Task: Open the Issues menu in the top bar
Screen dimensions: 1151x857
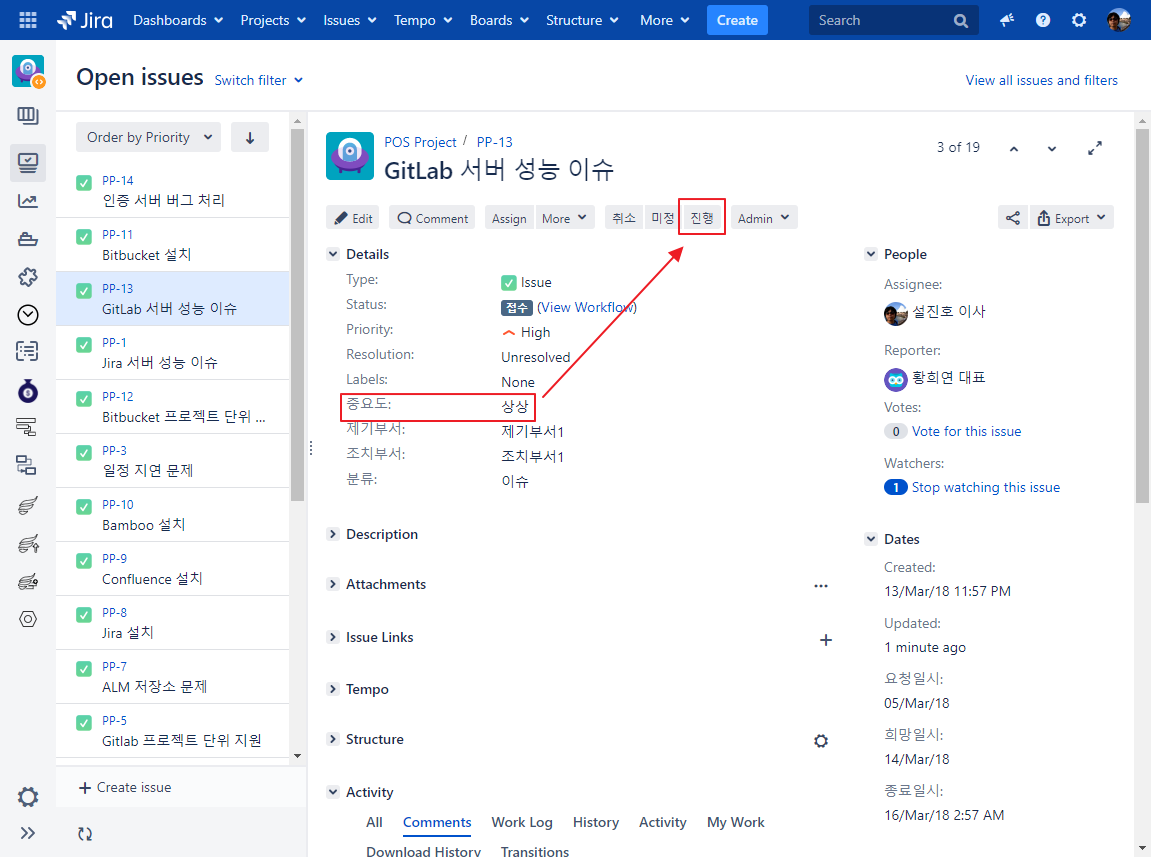Action: pos(349,20)
